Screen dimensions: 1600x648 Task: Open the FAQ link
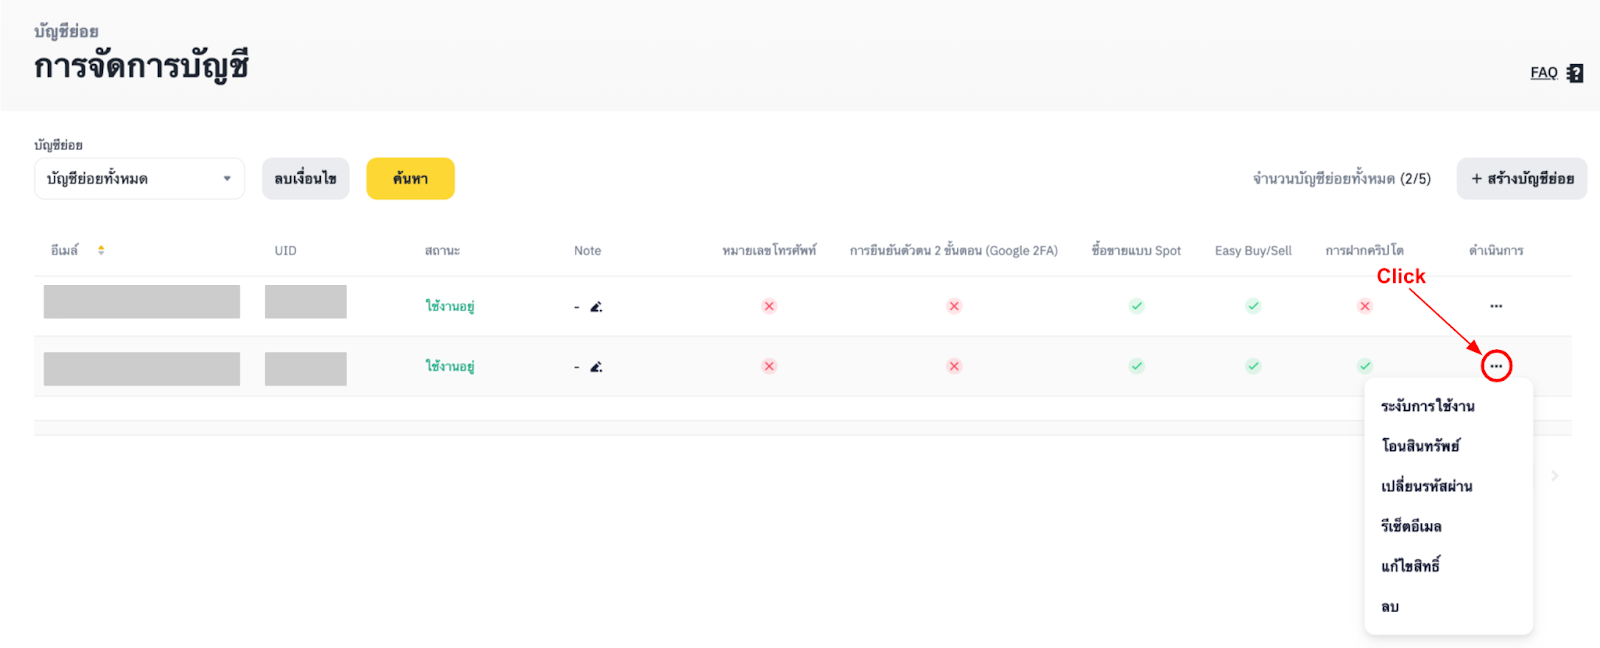point(1543,73)
